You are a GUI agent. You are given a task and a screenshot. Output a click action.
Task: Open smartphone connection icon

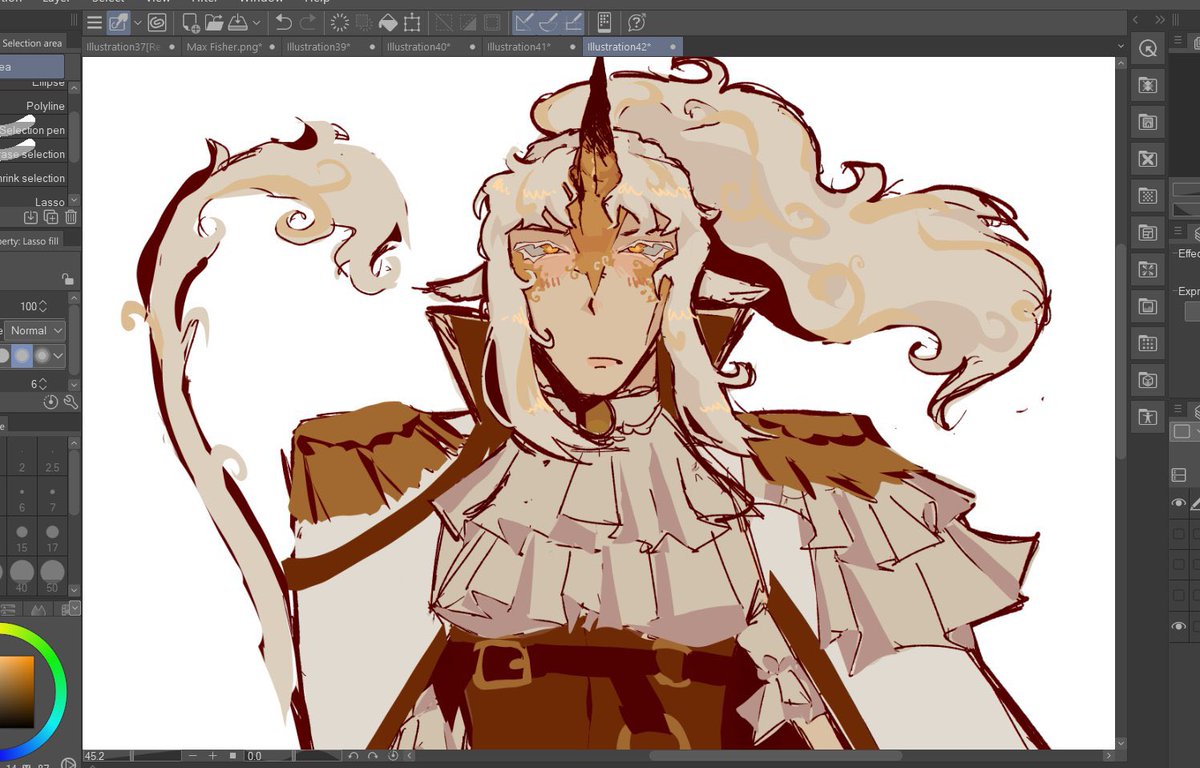604,22
